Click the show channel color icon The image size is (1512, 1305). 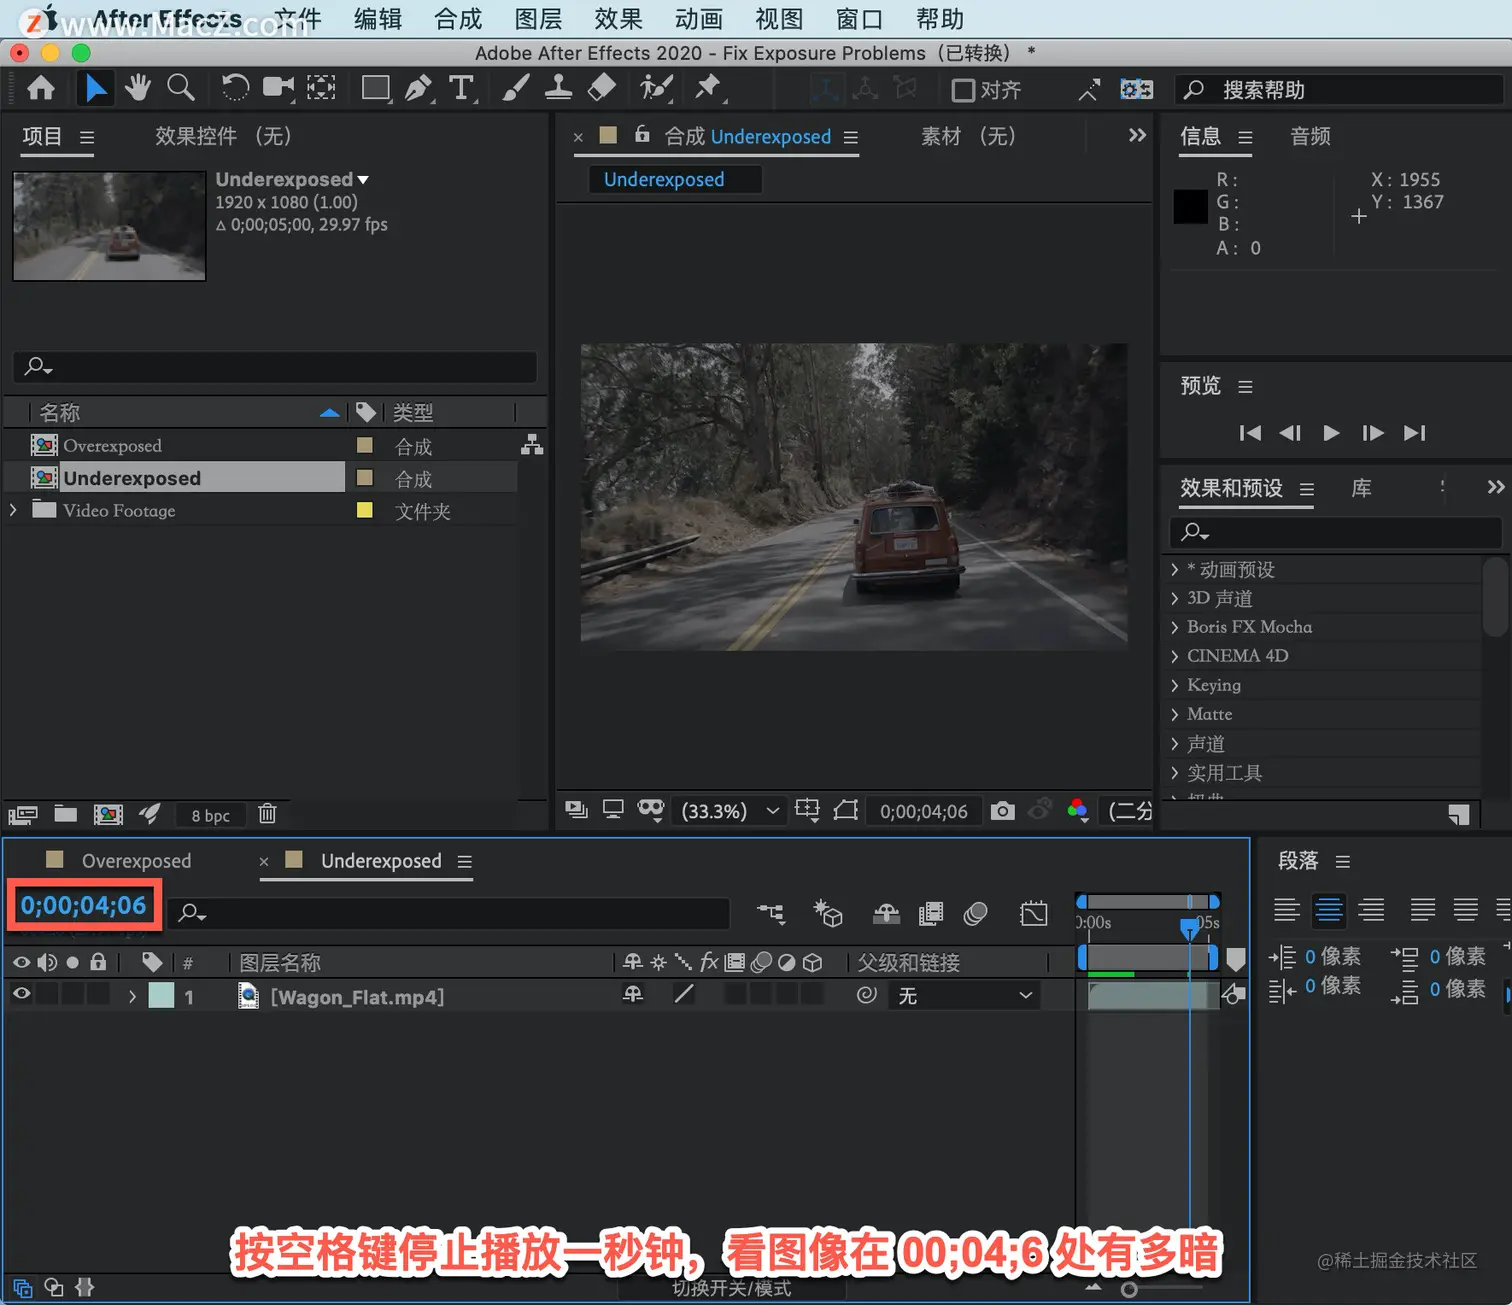(1078, 811)
